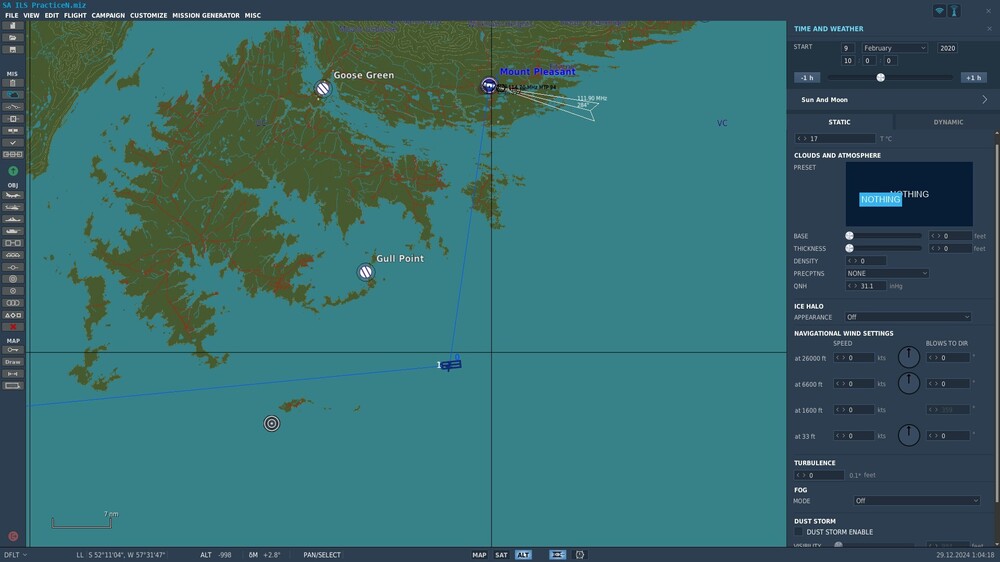Click the antenna tower icon at top right
This screenshot has width=1000, height=562.
954,11
